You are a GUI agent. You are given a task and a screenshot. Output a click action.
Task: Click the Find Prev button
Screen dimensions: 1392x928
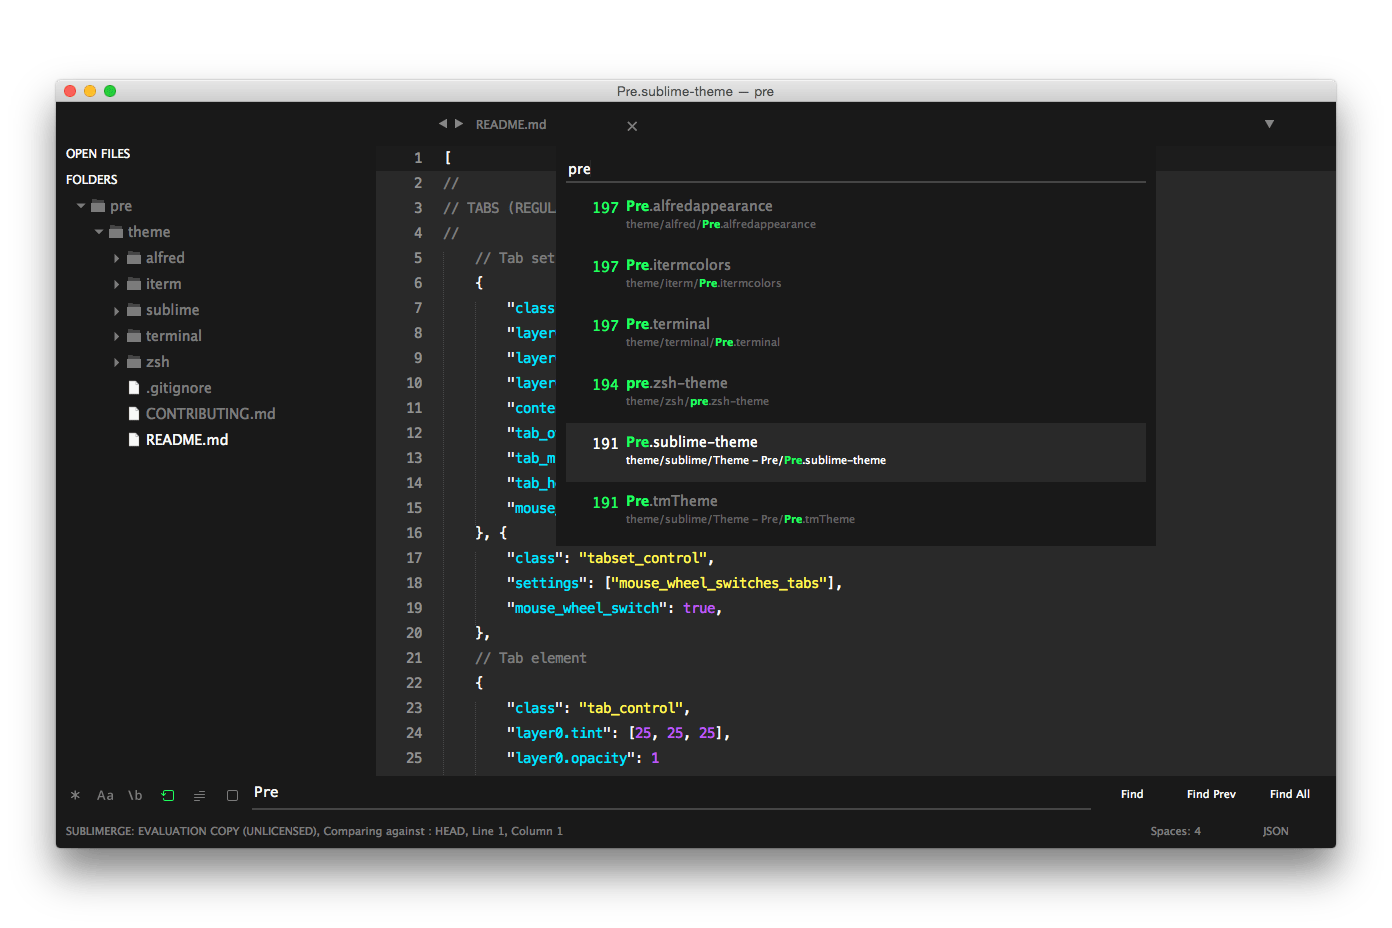(x=1211, y=793)
